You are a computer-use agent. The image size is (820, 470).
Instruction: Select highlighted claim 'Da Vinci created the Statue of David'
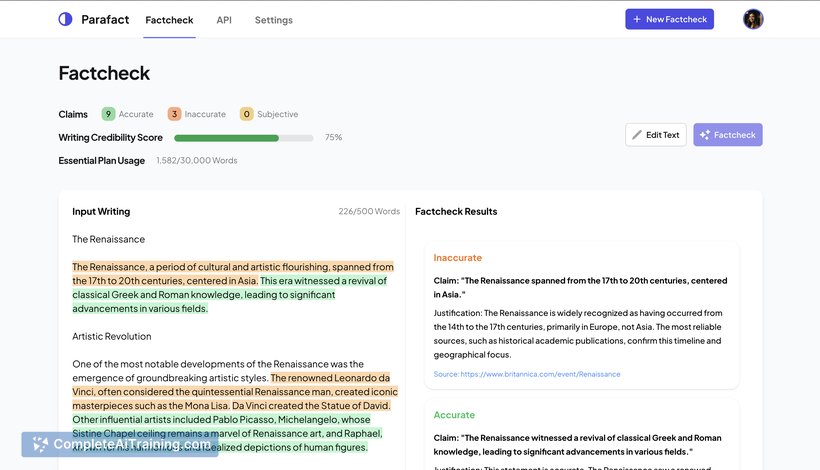point(311,406)
